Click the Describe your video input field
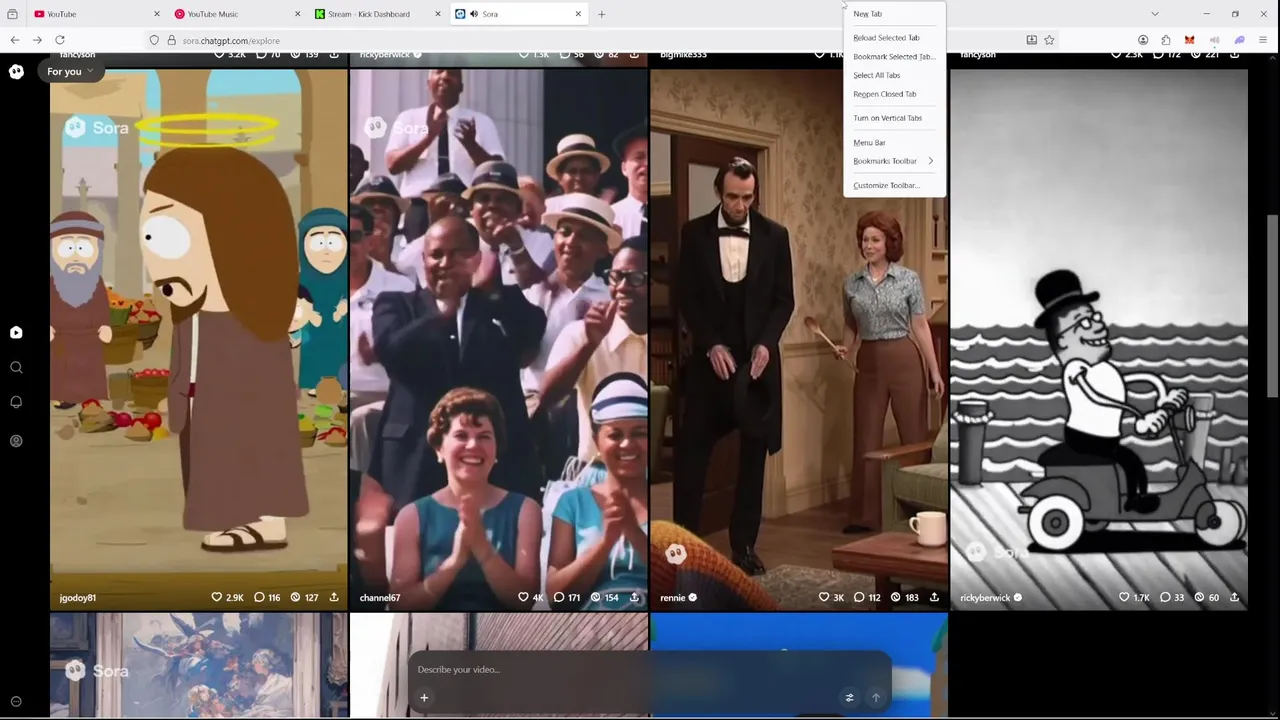Viewport: 1280px width, 720px height. (650, 669)
